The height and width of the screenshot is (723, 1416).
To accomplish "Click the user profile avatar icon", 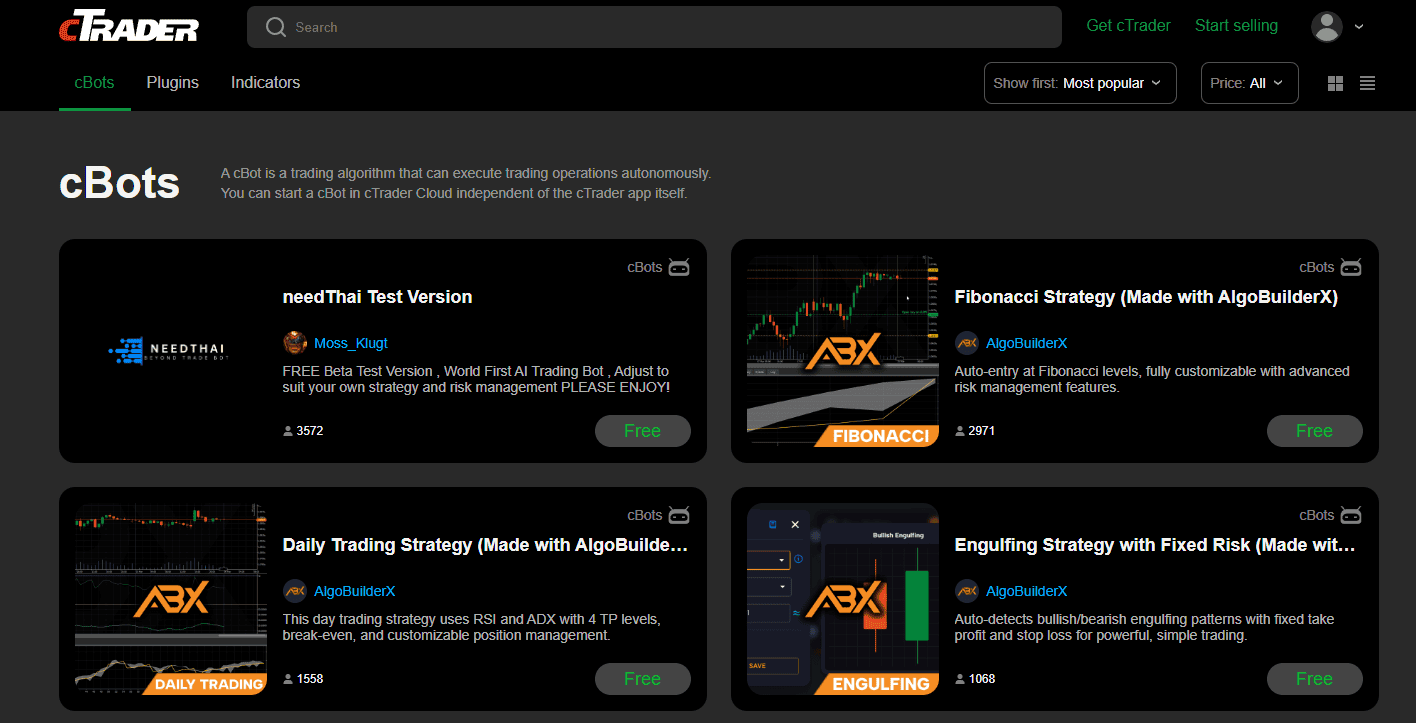I will [1326, 27].
